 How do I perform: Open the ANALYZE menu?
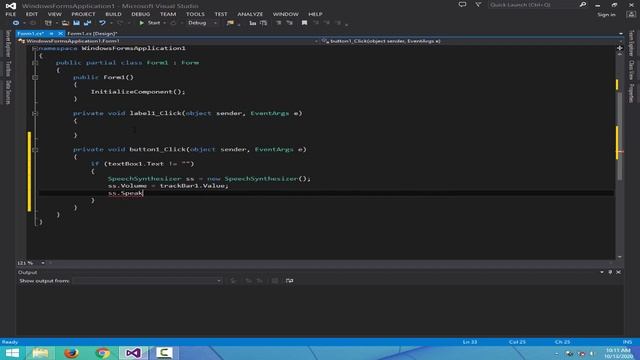tap(250, 14)
